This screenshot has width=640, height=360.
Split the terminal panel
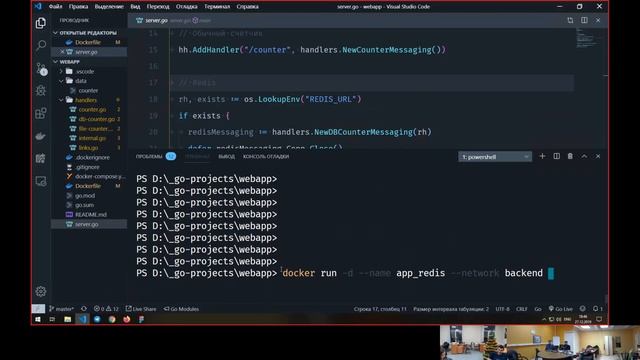coord(556,156)
